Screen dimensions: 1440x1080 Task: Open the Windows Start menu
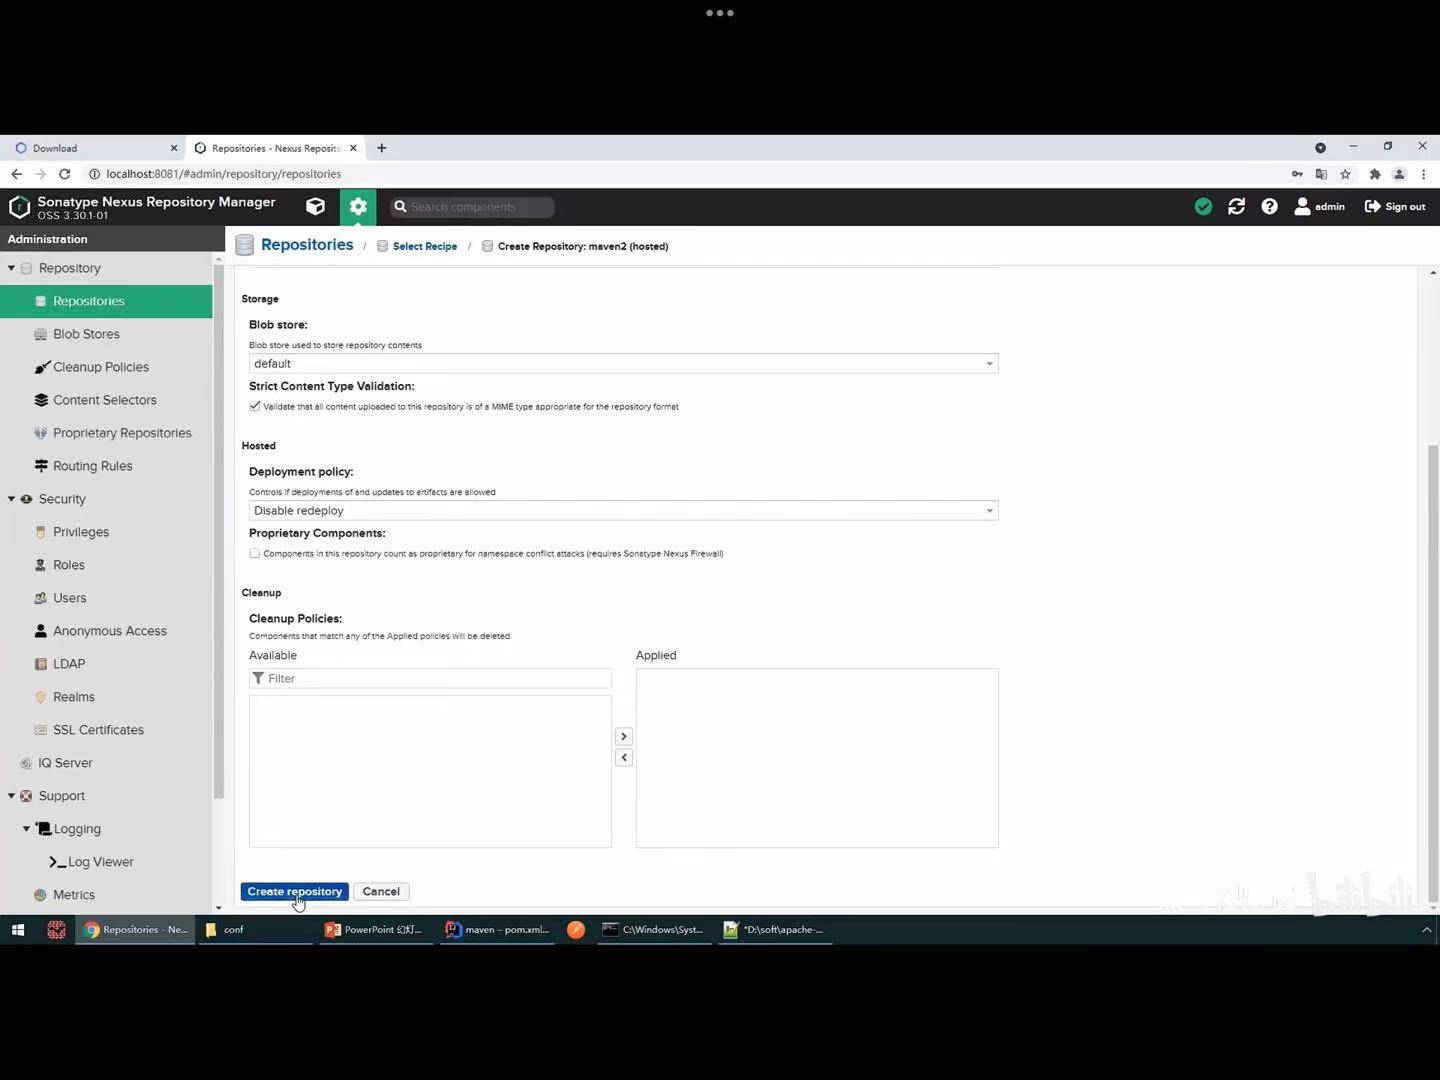17,930
